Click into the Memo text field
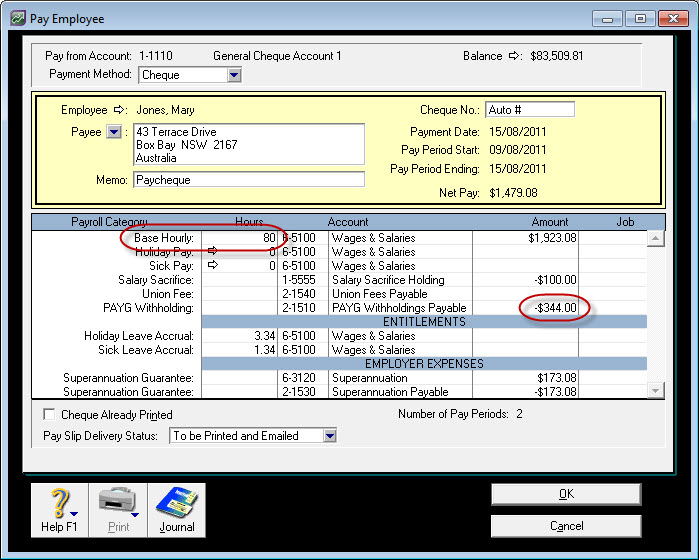The width and height of the screenshot is (699, 560). click(249, 180)
